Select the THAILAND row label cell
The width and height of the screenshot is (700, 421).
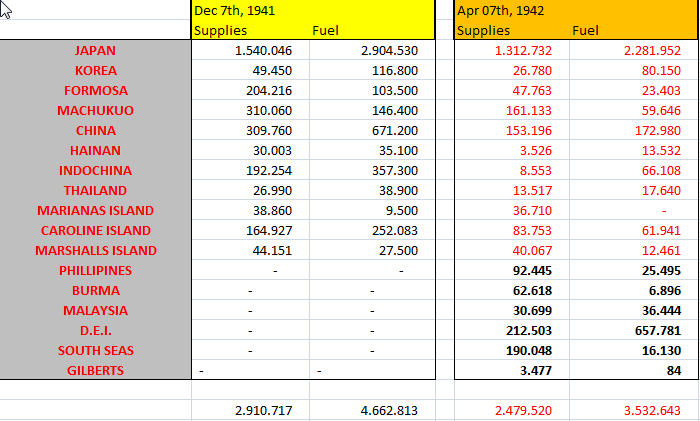(x=95, y=191)
